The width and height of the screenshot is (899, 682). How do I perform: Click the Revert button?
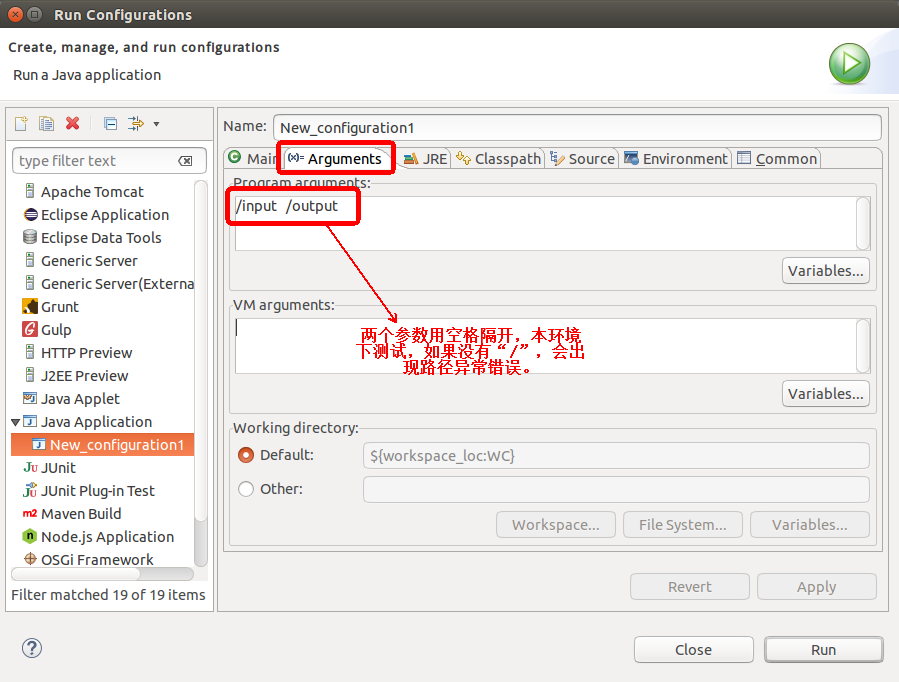[x=690, y=587]
